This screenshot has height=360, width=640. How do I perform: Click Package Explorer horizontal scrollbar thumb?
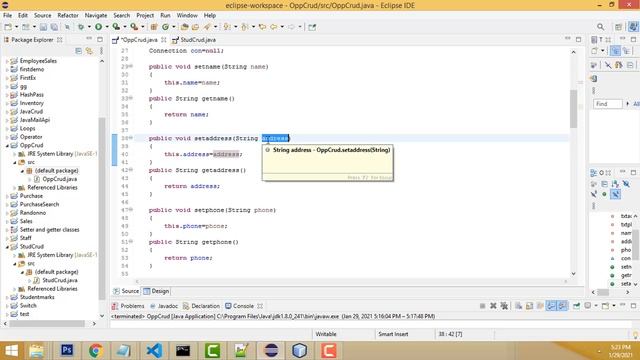tap(47, 324)
